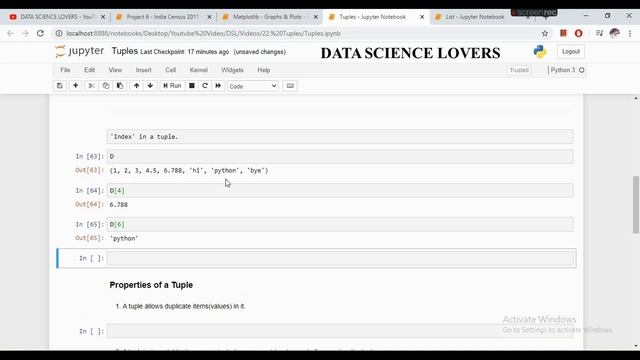Open cell type Code dropdown
The image size is (640, 360).
coord(253,86)
